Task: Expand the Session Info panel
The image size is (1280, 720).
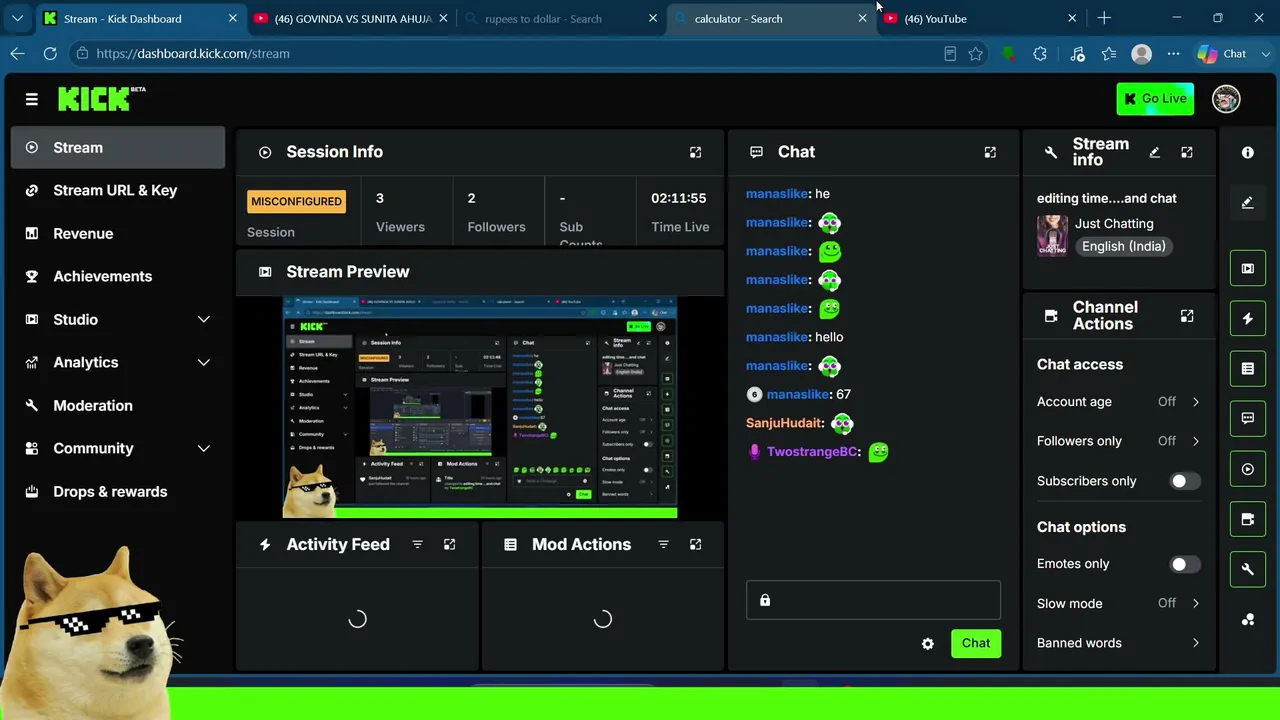Action: coord(695,152)
